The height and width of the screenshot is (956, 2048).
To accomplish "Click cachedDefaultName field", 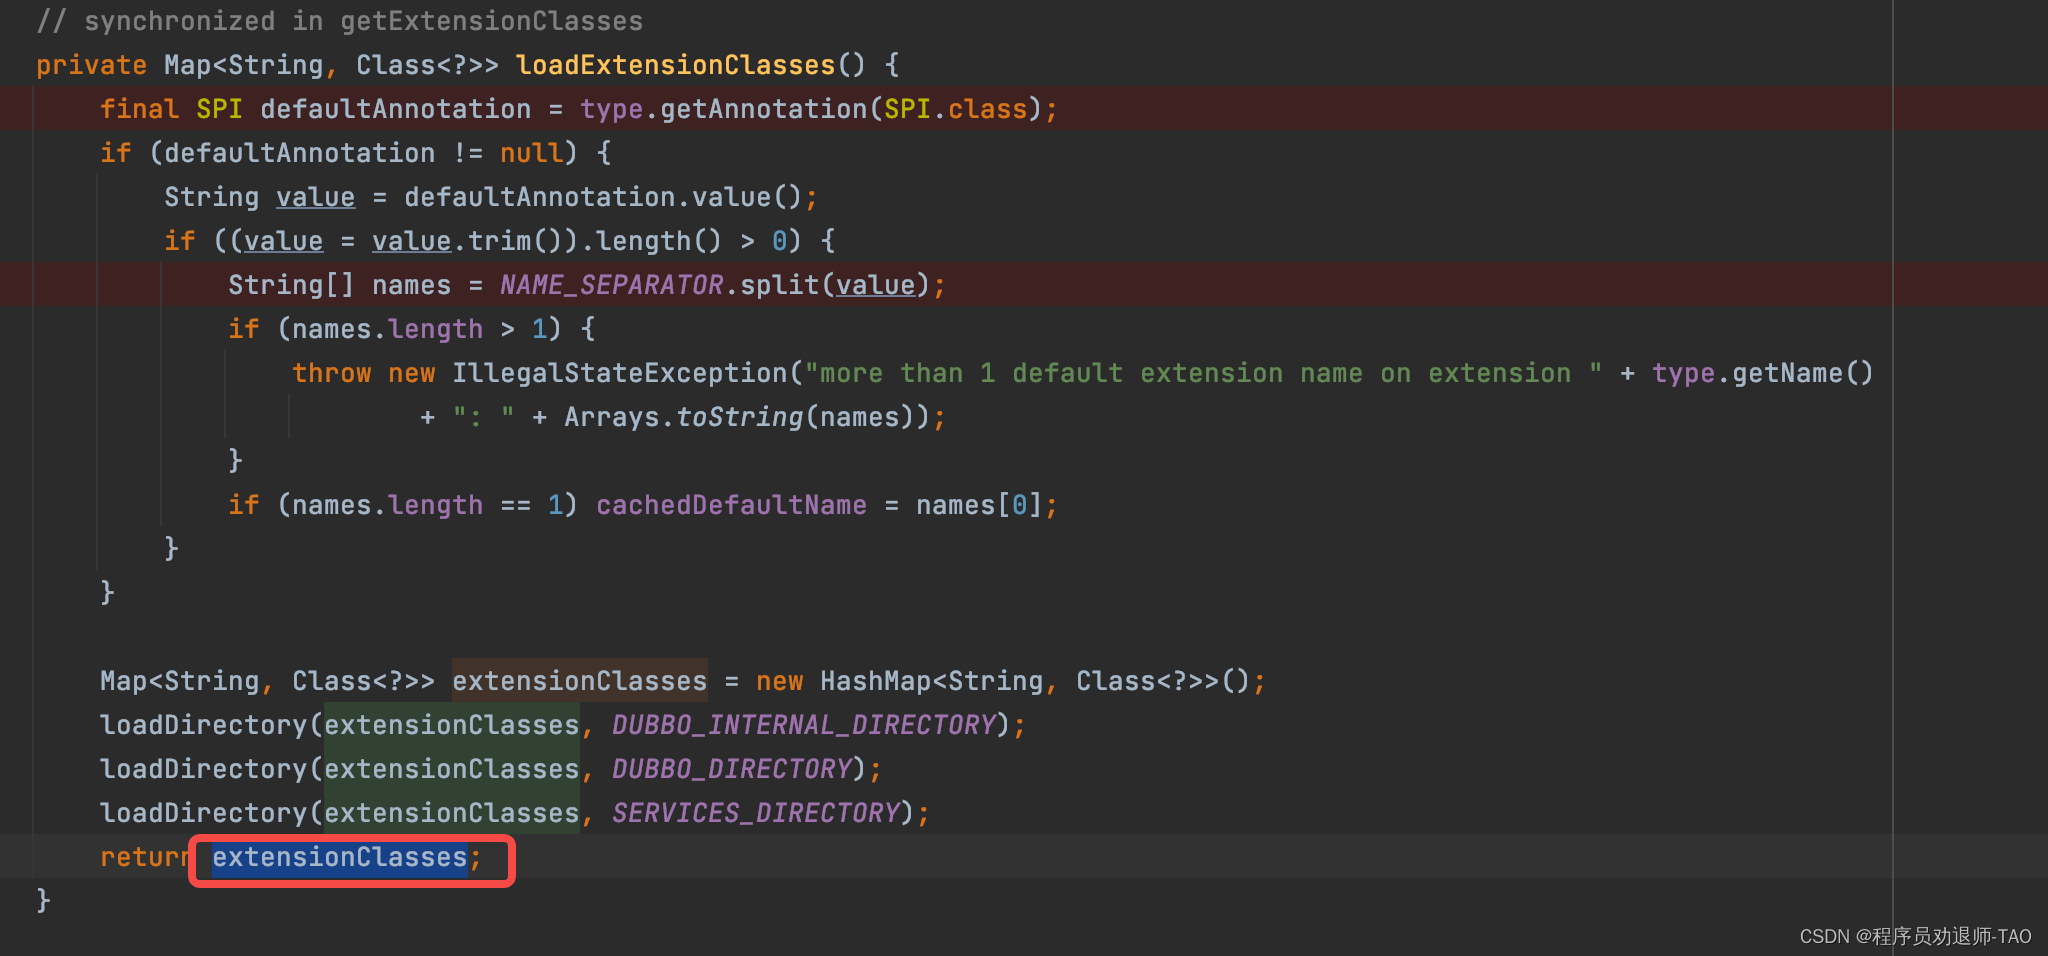I will pyautogui.click(x=731, y=505).
